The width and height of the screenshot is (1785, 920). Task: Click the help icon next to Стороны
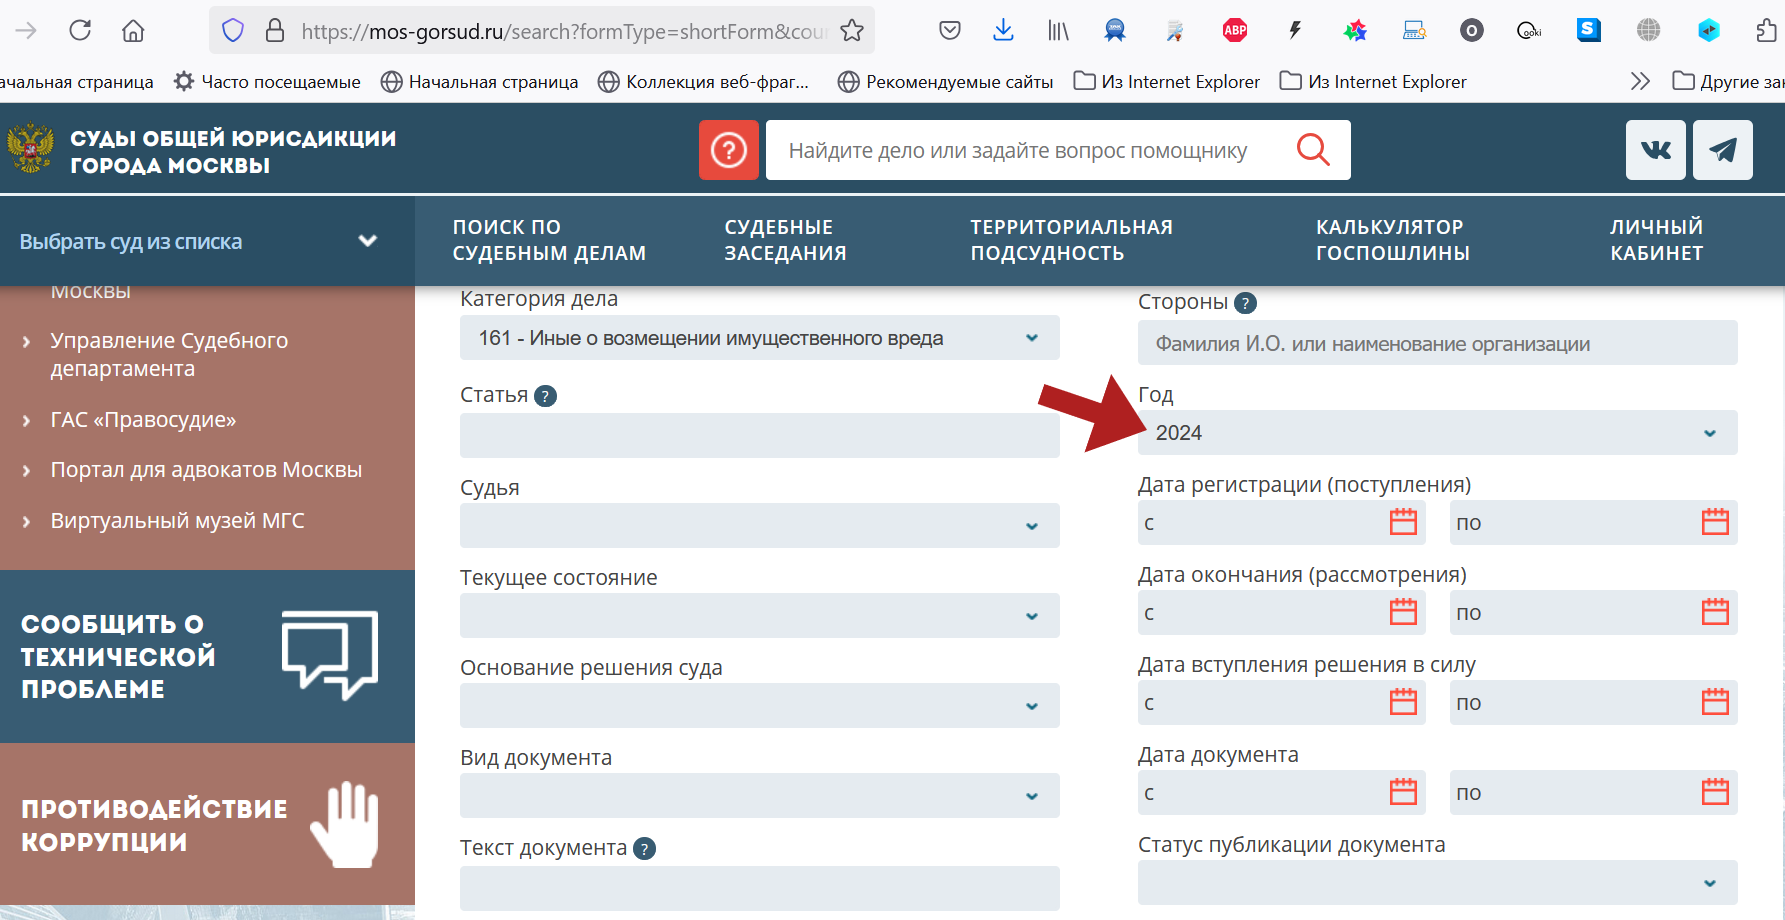click(1245, 303)
